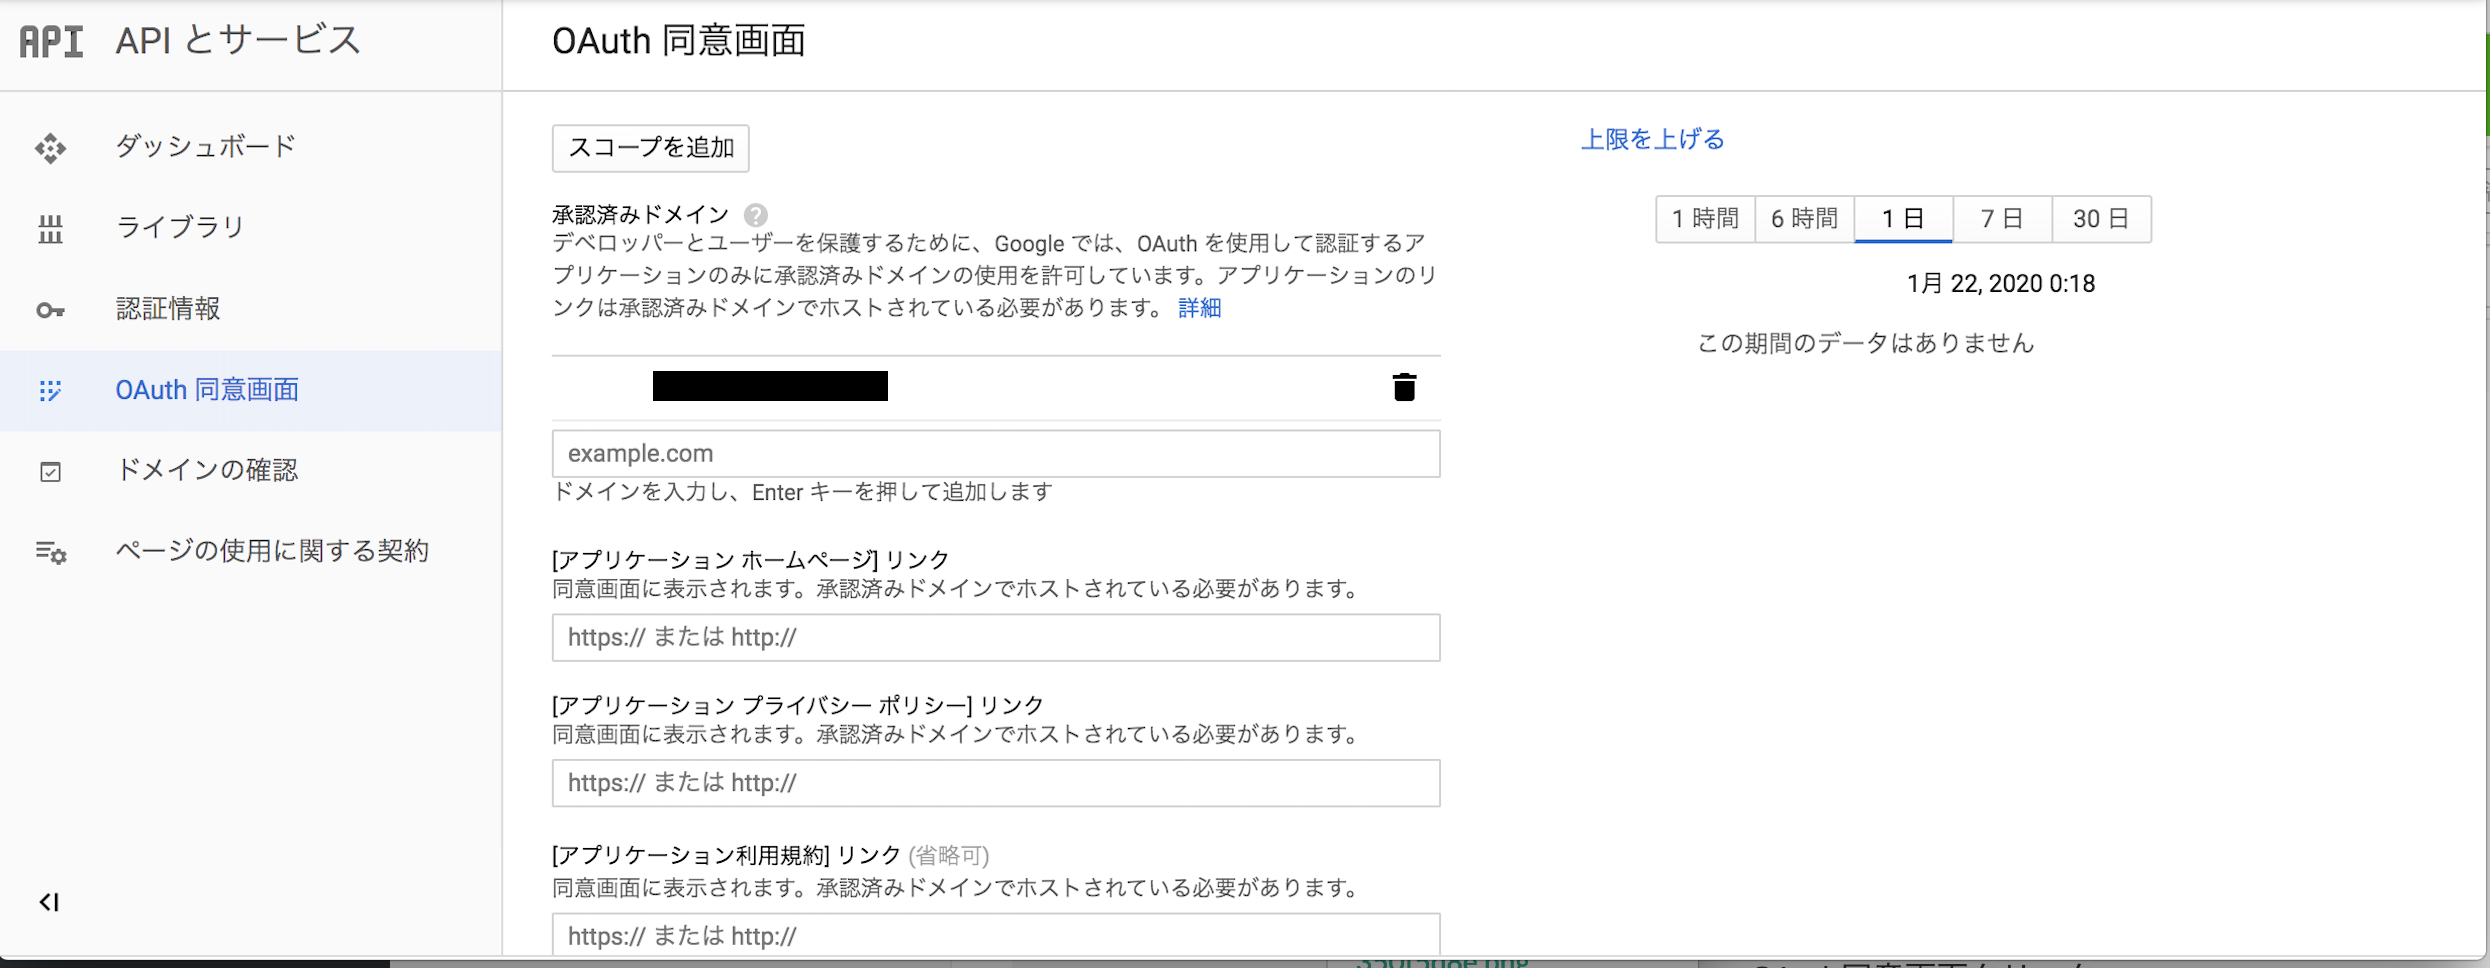Open ドメインの確認 via its checkmark icon

50,471
